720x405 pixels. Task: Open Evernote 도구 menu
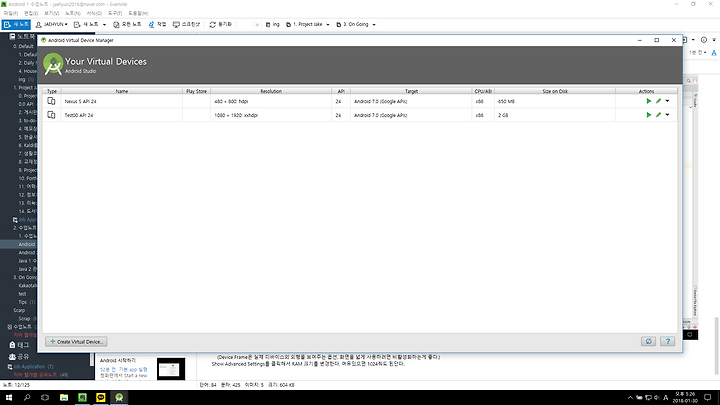[x=115, y=13]
